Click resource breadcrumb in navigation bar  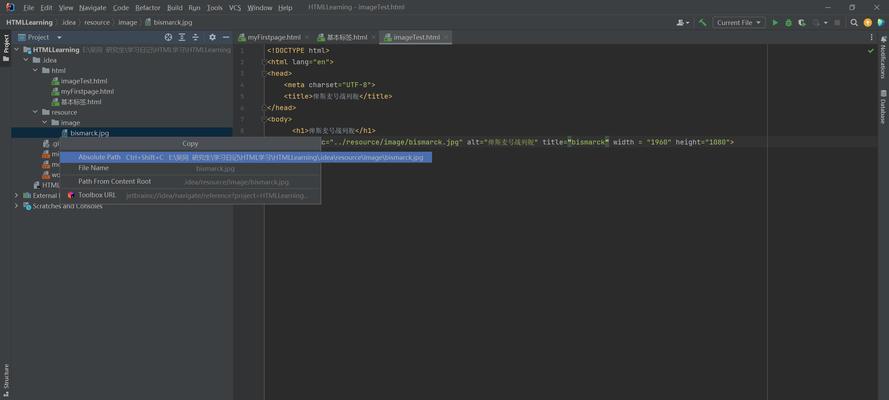coord(97,23)
